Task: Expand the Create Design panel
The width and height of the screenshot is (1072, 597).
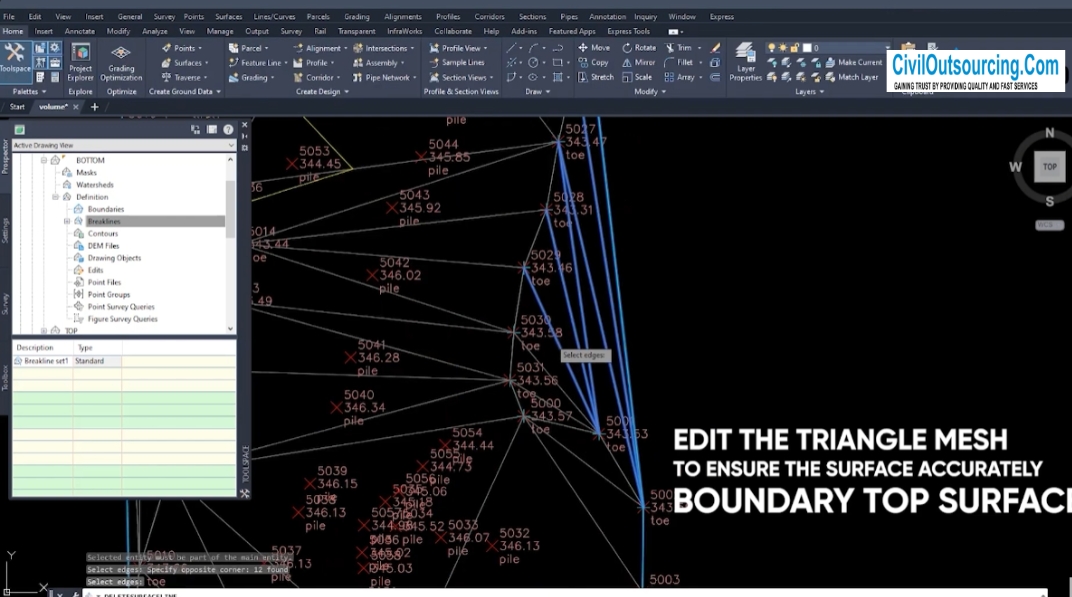Action: (322, 92)
